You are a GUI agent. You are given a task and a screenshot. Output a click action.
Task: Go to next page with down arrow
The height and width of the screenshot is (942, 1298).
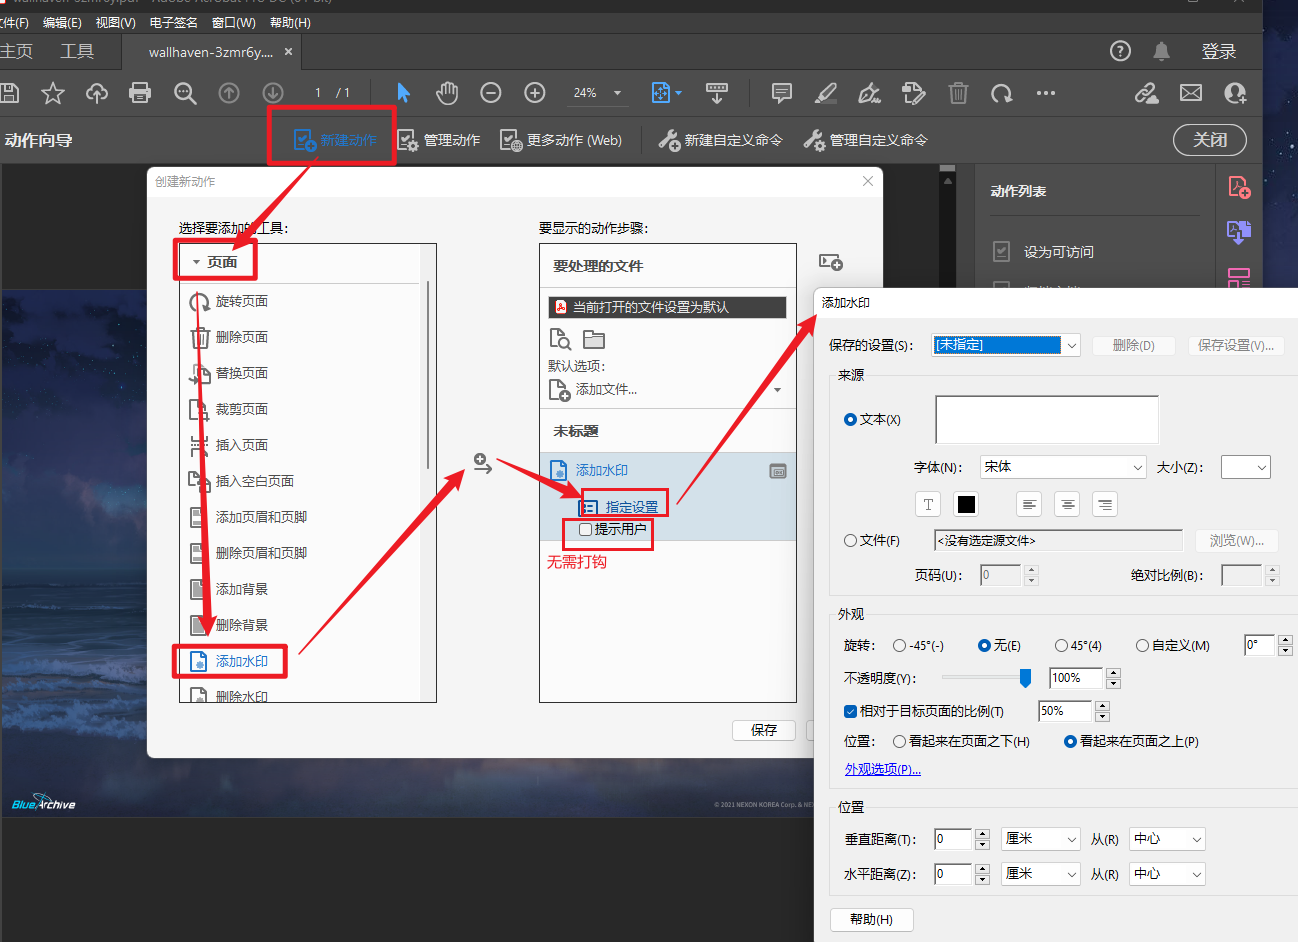click(273, 93)
